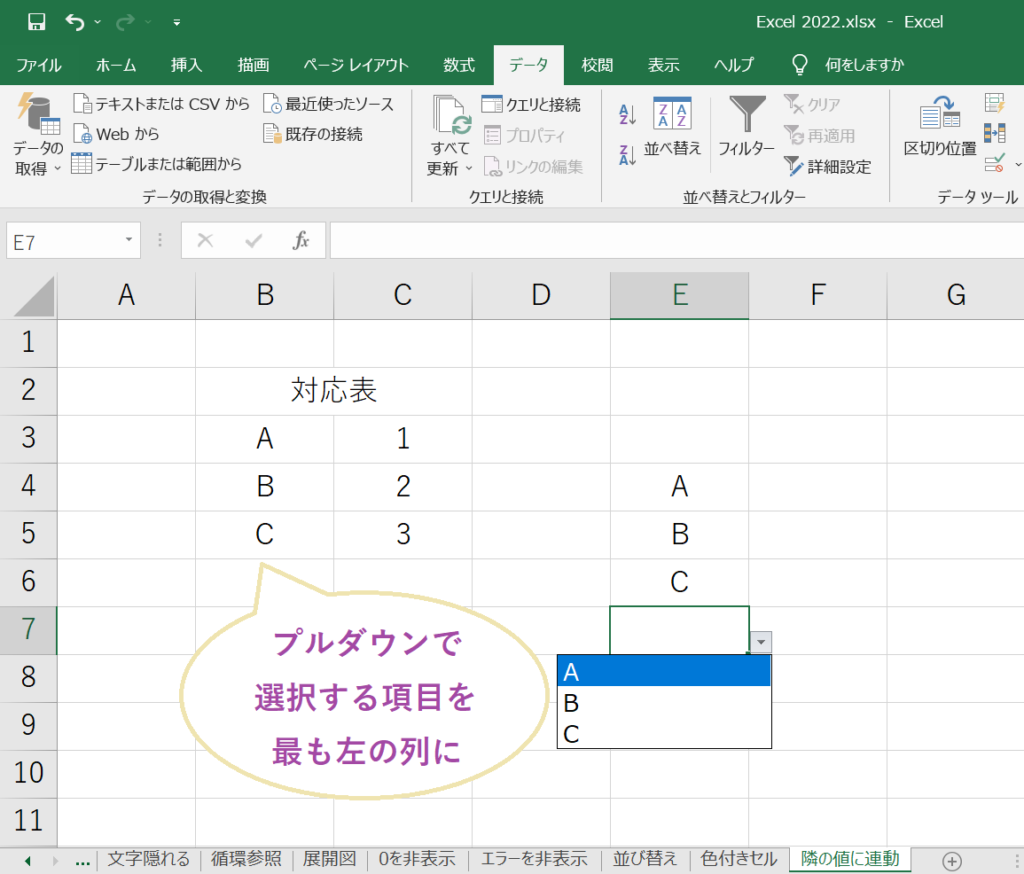Sort ascending with the A-Z icon
1024x874 pixels.
coord(627,114)
